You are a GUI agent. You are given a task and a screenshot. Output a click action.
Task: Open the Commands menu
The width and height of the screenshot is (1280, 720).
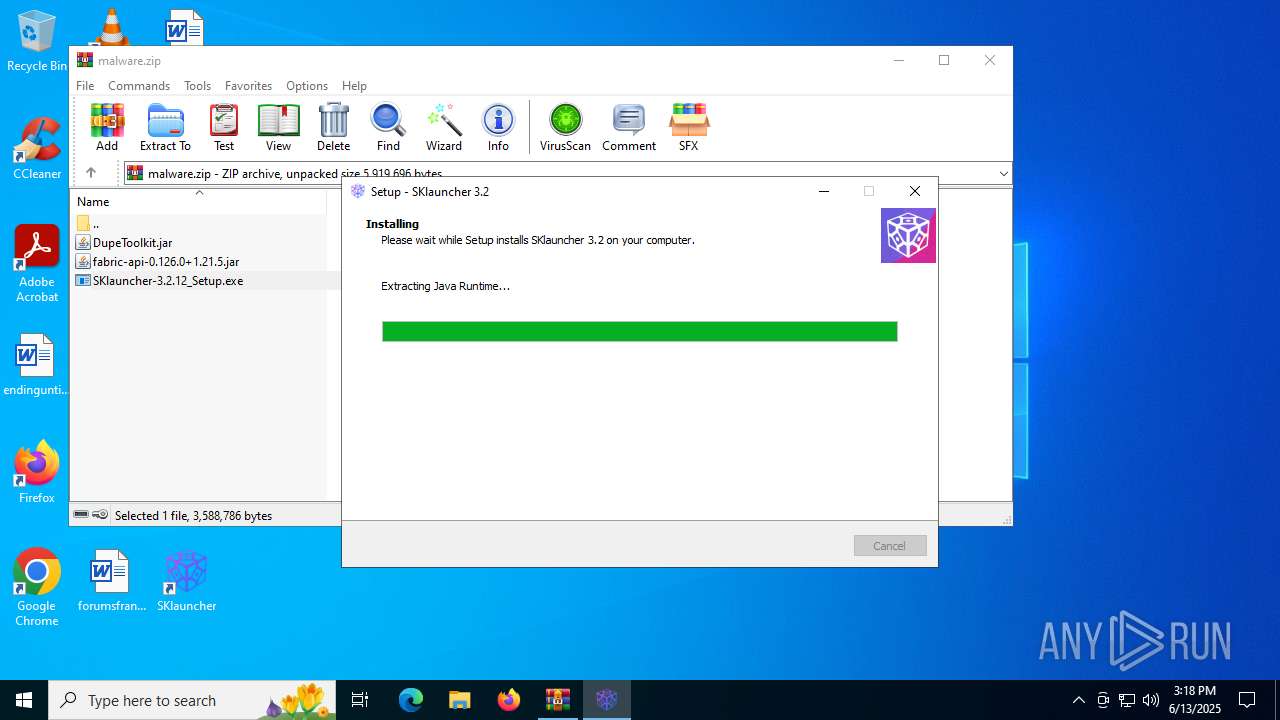139,86
